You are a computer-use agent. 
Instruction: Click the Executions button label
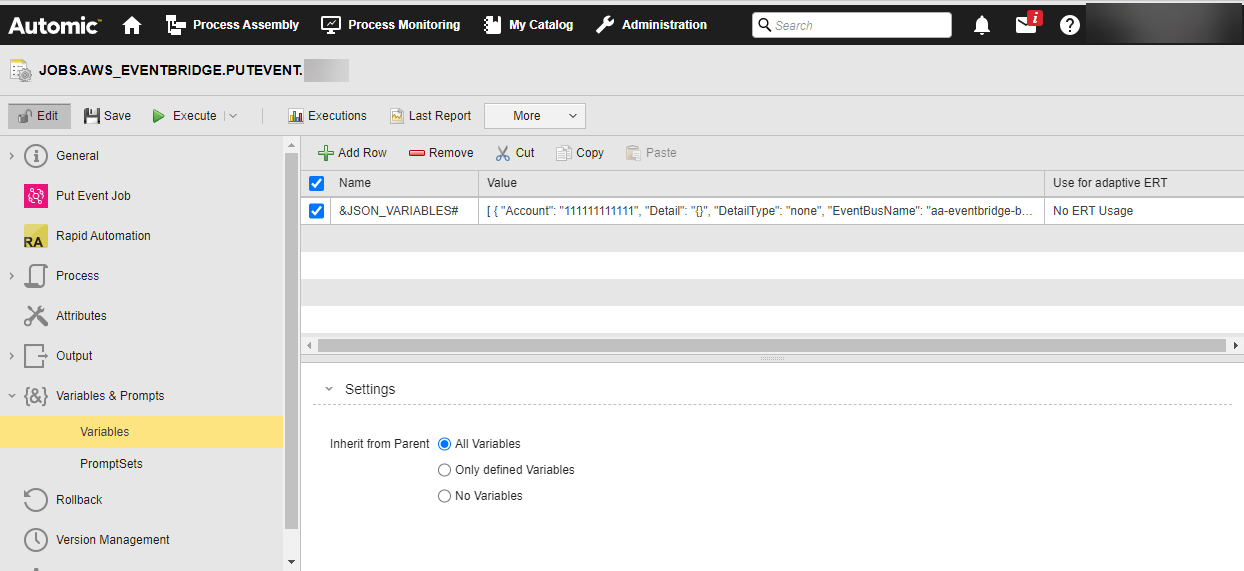(x=337, y=116)
